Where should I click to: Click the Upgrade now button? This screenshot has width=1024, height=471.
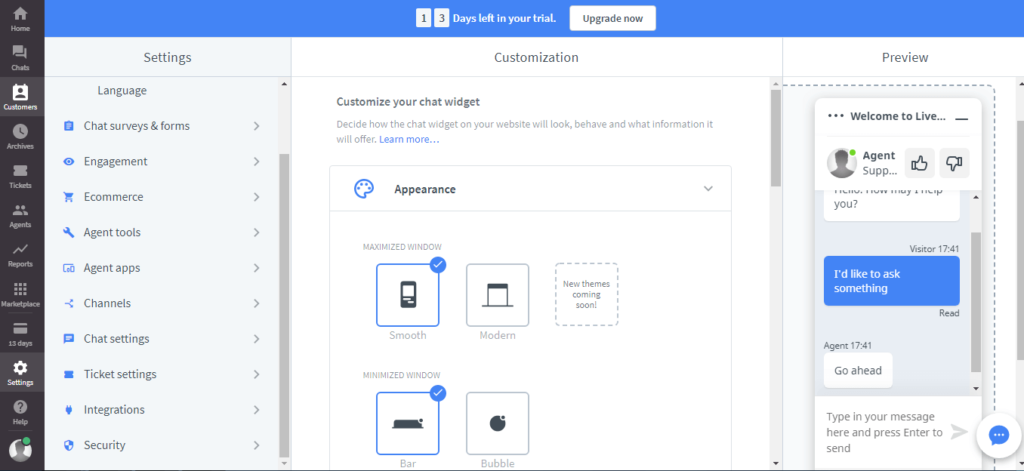[613, 18]
